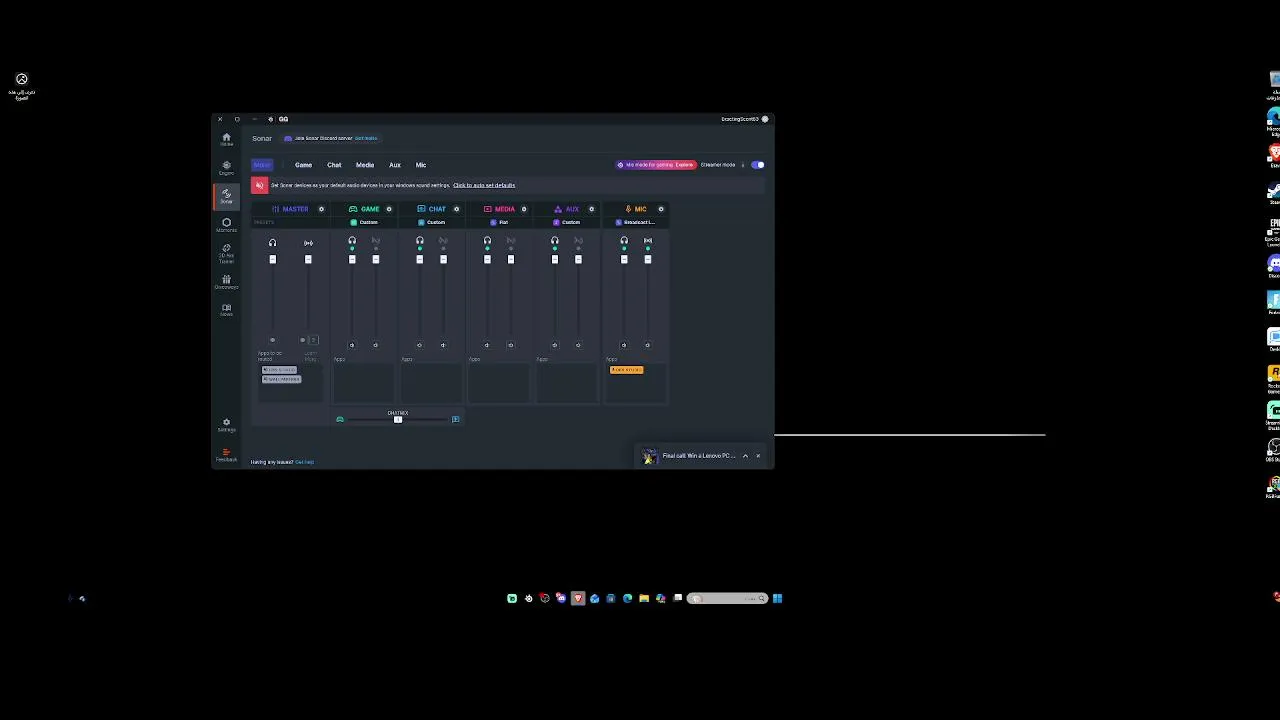Image resolution: width=1280 pixels, height=720 pixels.
Task: Click the Master headphones volume fader
Action: 272,259
